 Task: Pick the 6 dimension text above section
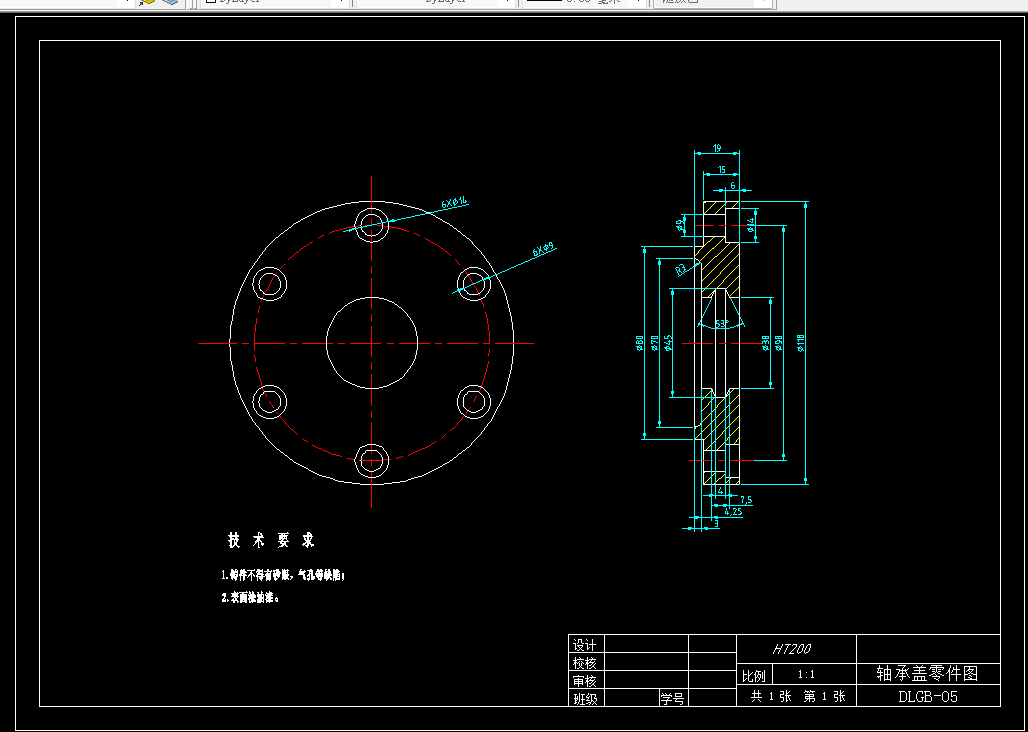pos(732,186)
